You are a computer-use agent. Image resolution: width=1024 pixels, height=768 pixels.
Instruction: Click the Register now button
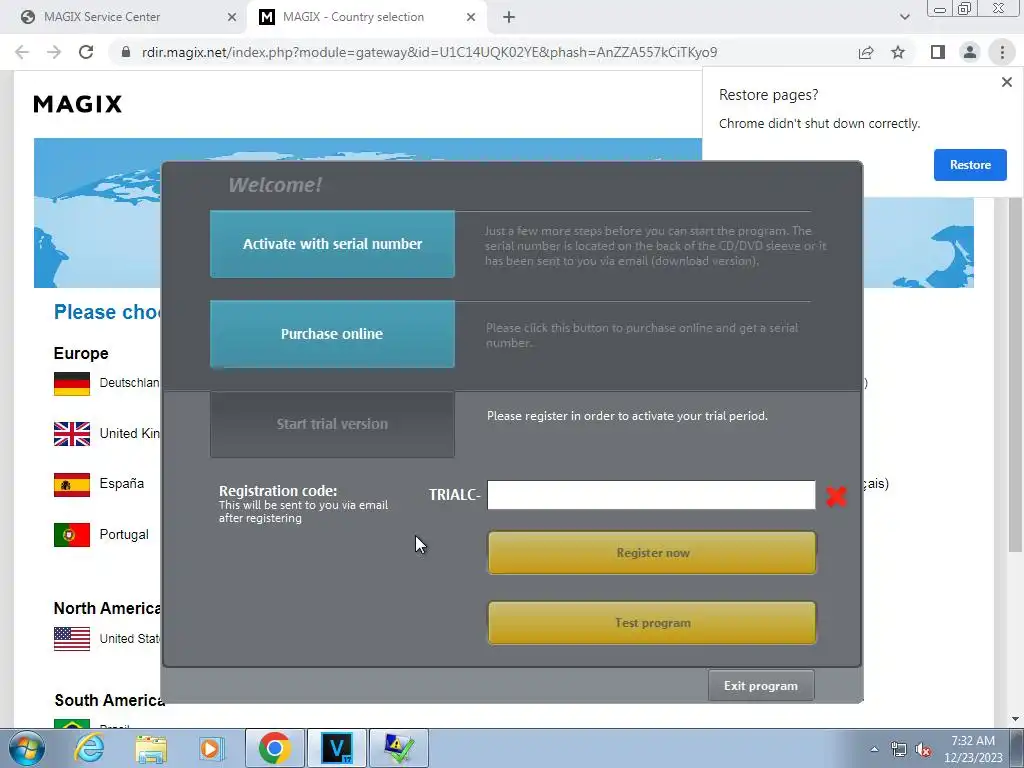(x=652, y=552)
